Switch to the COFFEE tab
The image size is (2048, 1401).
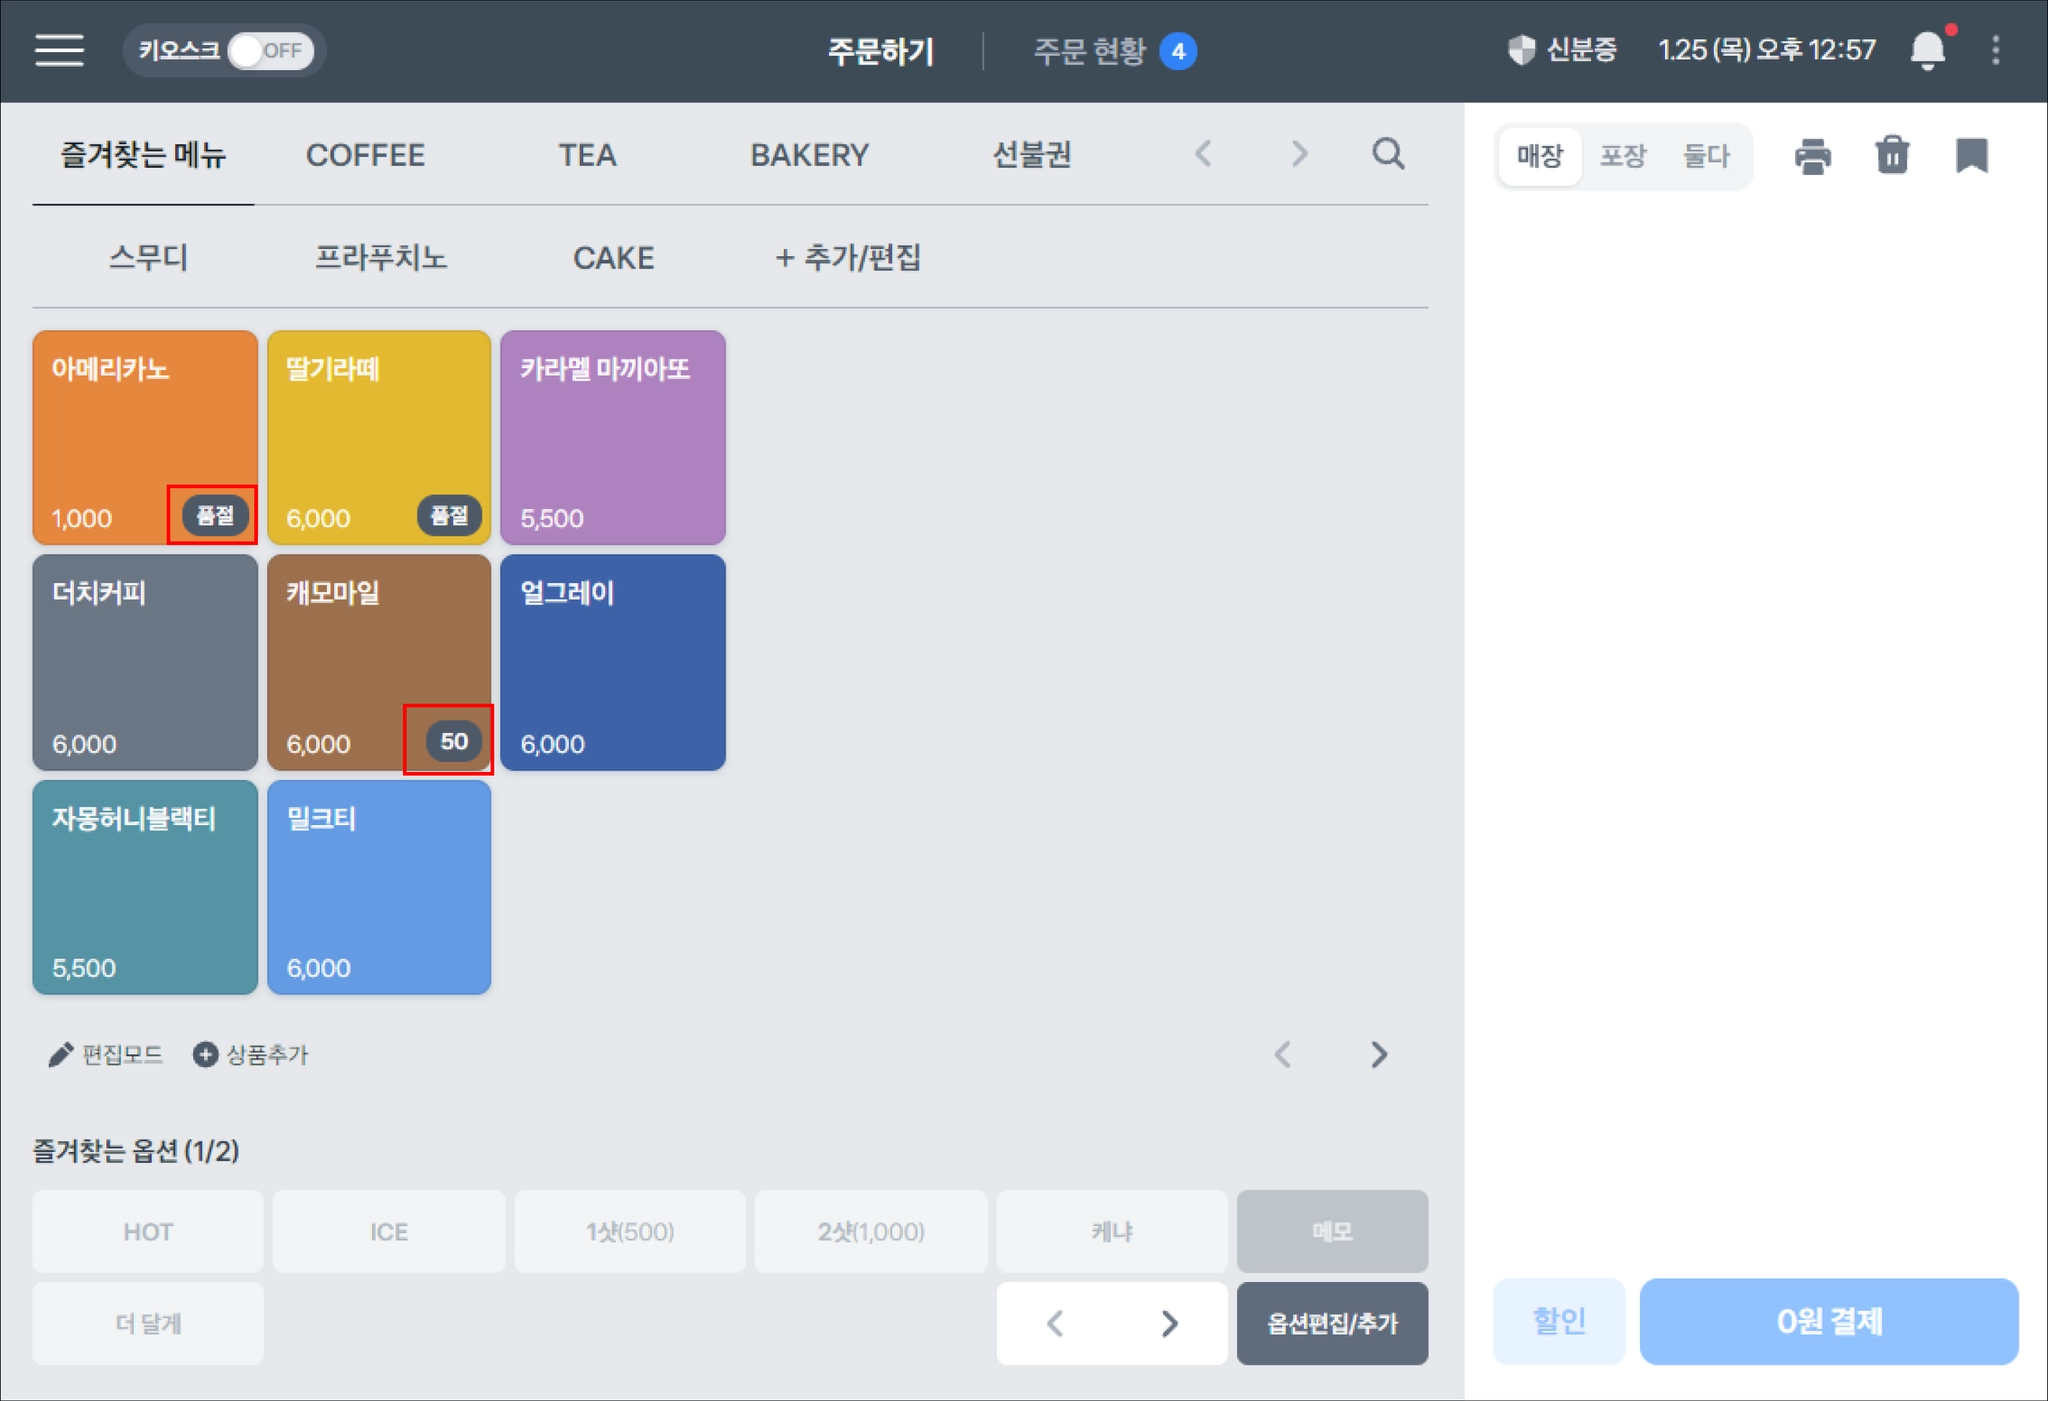coord(365,155)
